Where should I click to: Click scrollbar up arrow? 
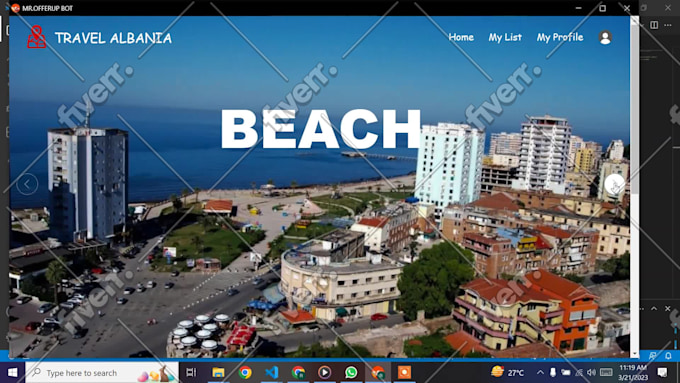[x=634, y=20]
